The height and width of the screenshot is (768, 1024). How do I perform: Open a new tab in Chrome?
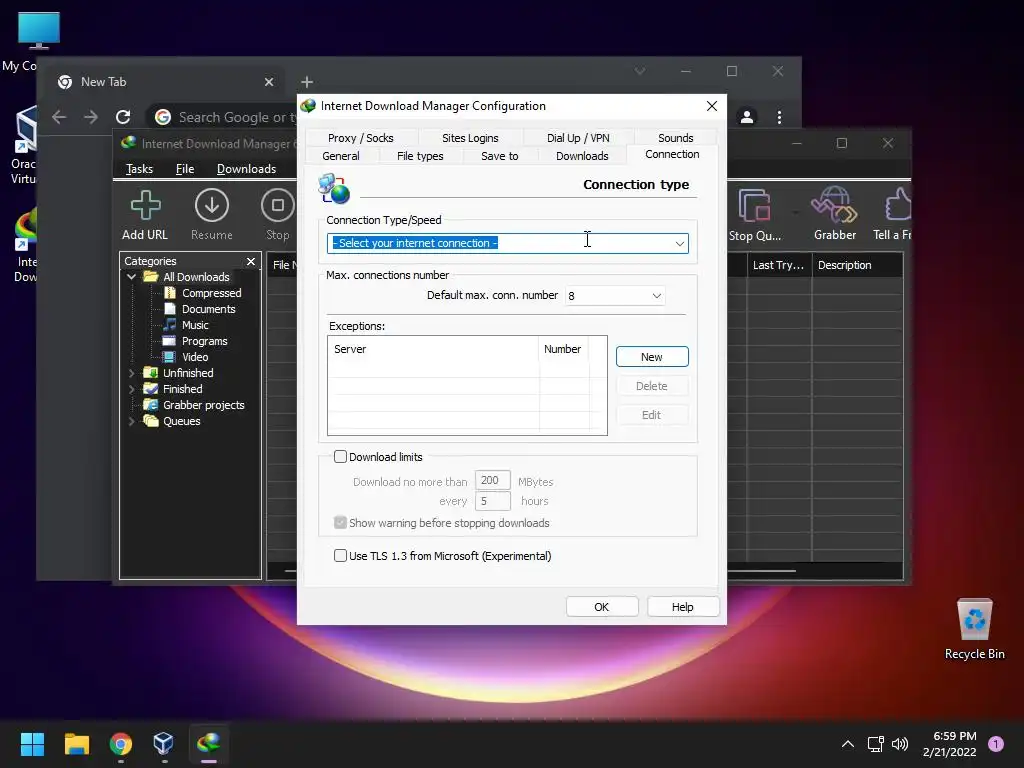pyautogui.click(x=307, y=82)
